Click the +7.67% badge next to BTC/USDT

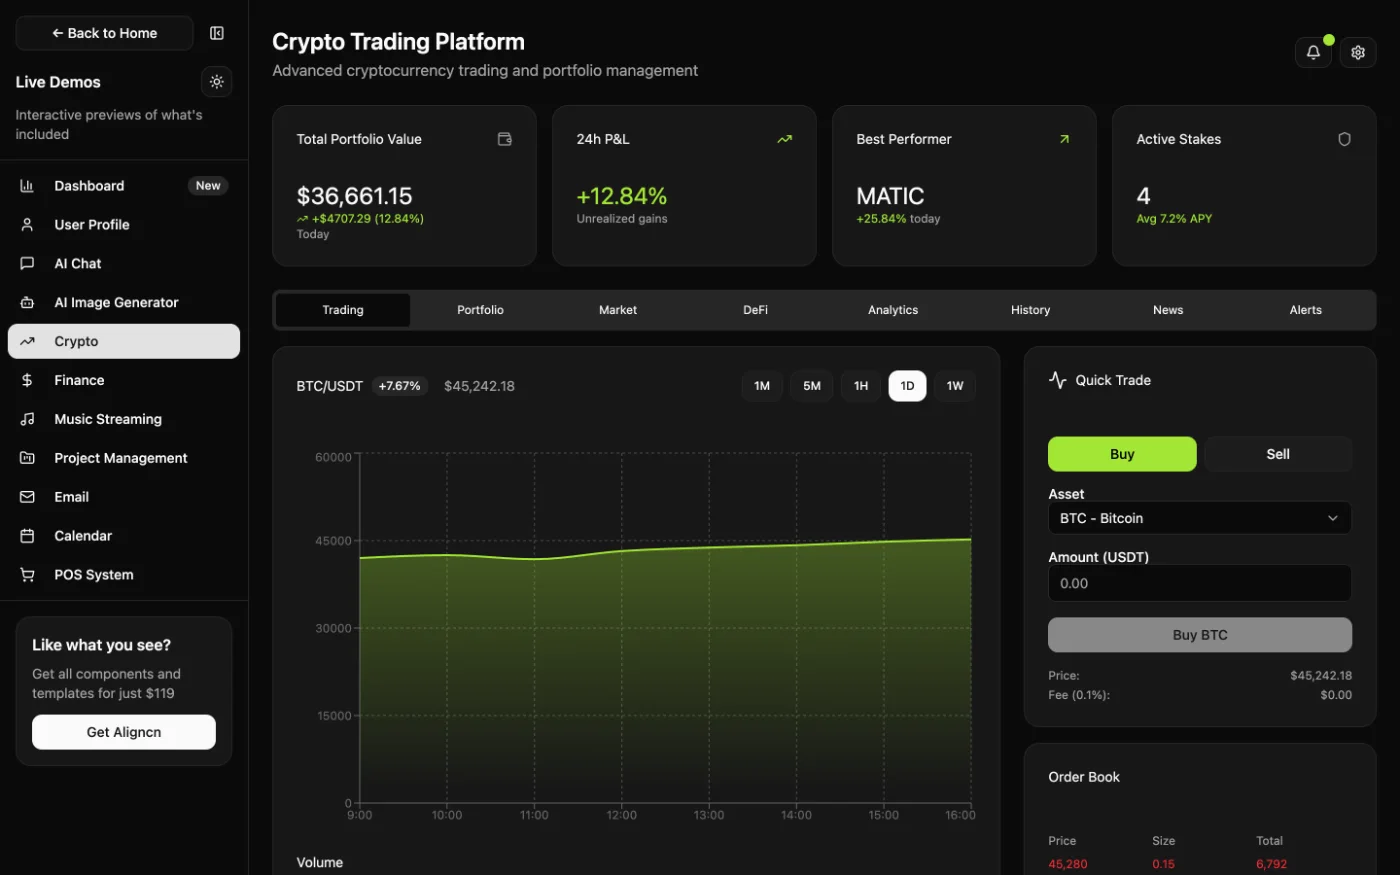coord(400,386)
